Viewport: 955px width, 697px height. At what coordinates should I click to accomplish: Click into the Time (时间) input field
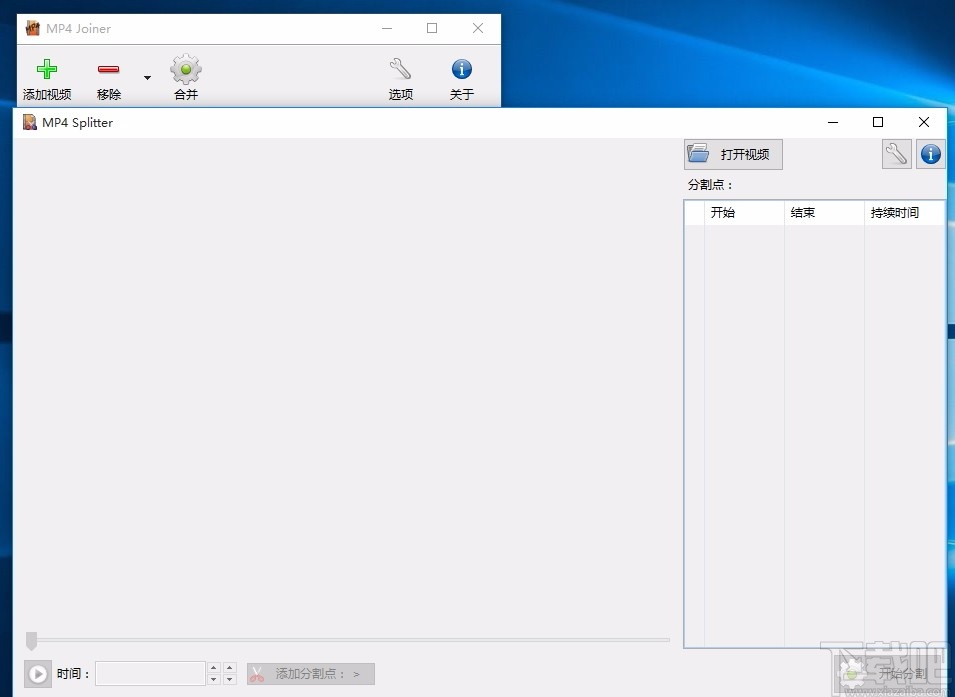tap(150, 674)
